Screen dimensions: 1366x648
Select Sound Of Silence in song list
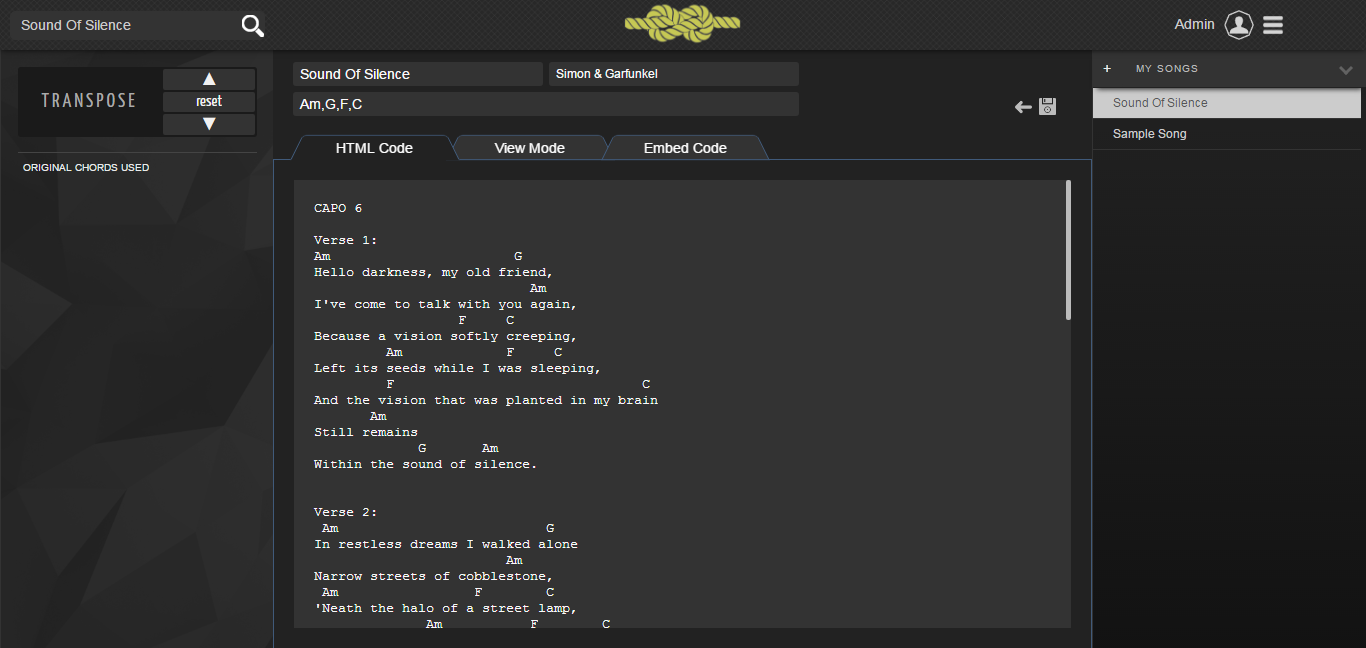click(x=1160, y=103)
